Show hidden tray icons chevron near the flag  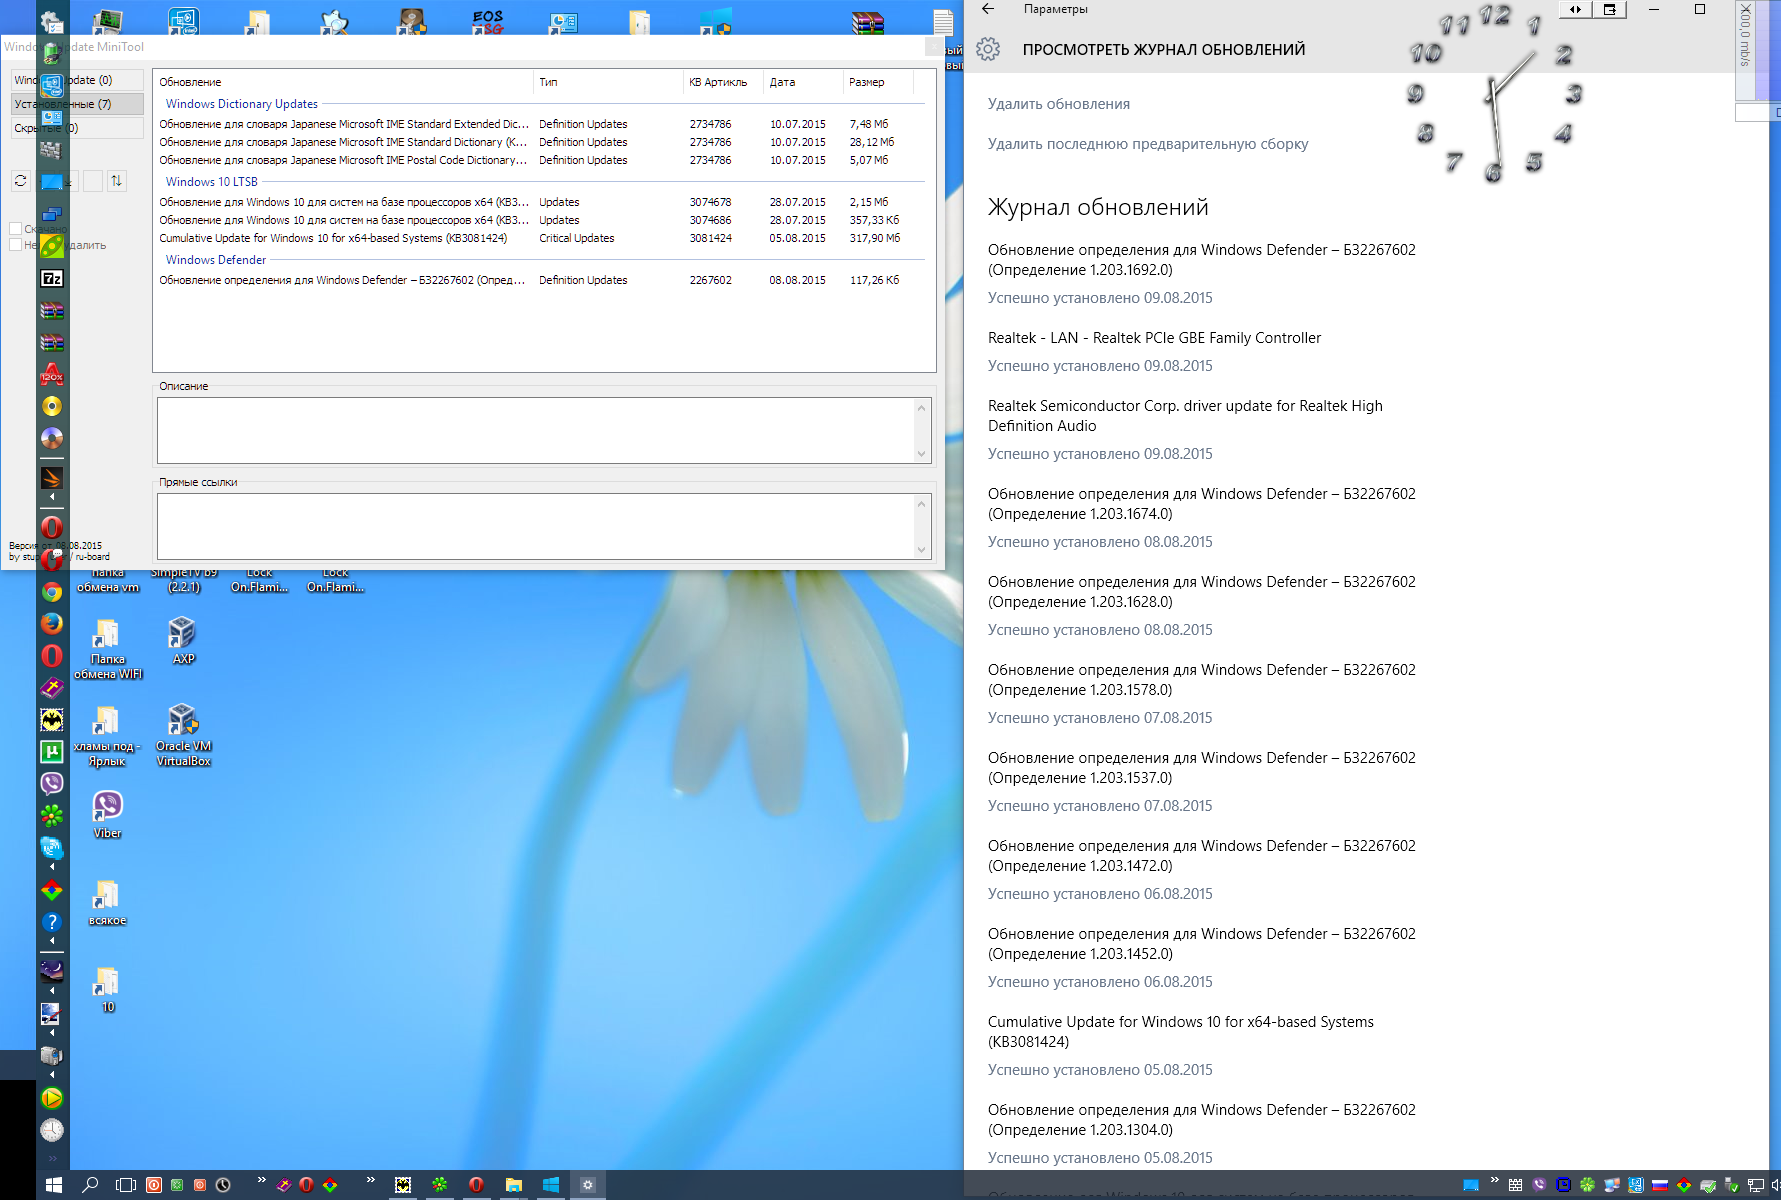point(1495,1181)
